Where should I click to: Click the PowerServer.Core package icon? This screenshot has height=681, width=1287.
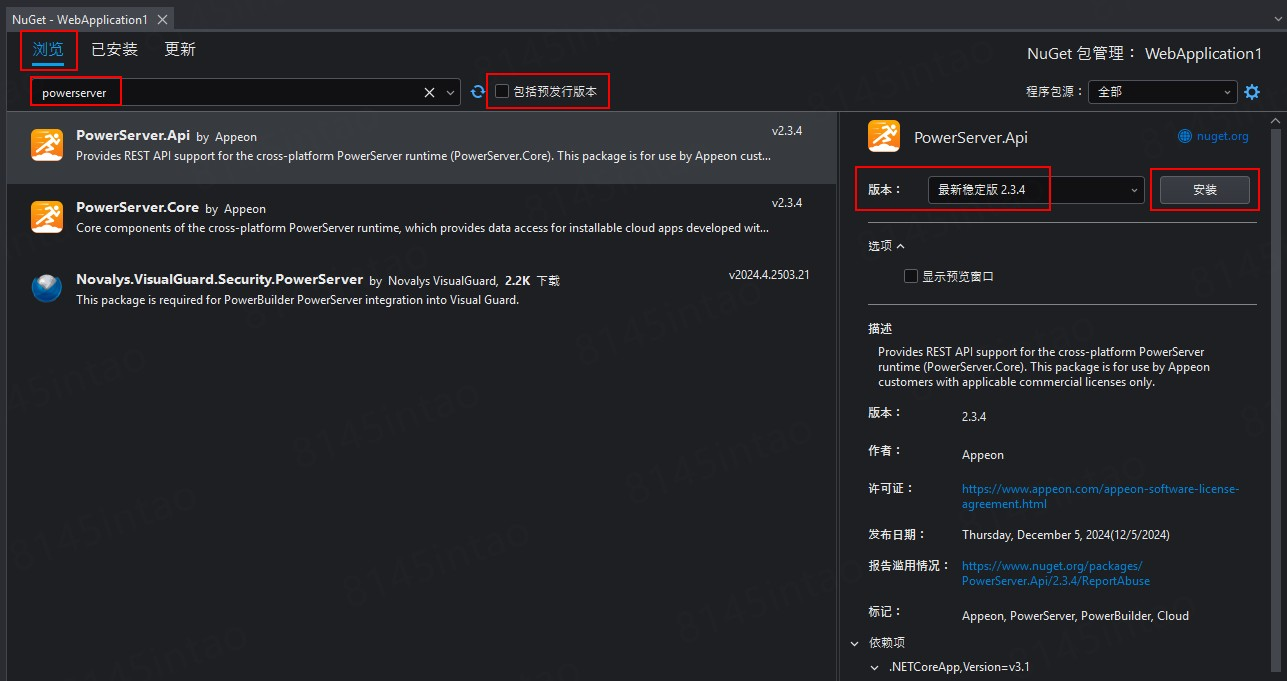click(47, 217)
